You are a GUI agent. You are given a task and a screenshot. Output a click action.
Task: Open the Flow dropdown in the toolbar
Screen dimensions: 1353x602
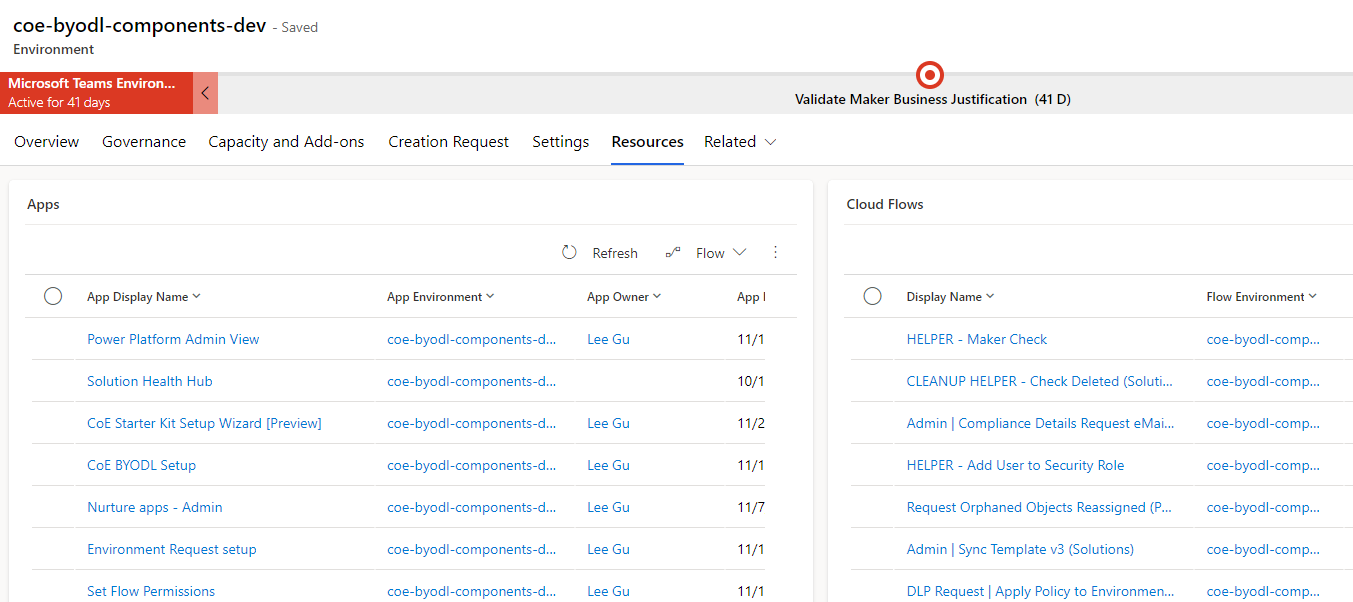(x=720, y=252)
